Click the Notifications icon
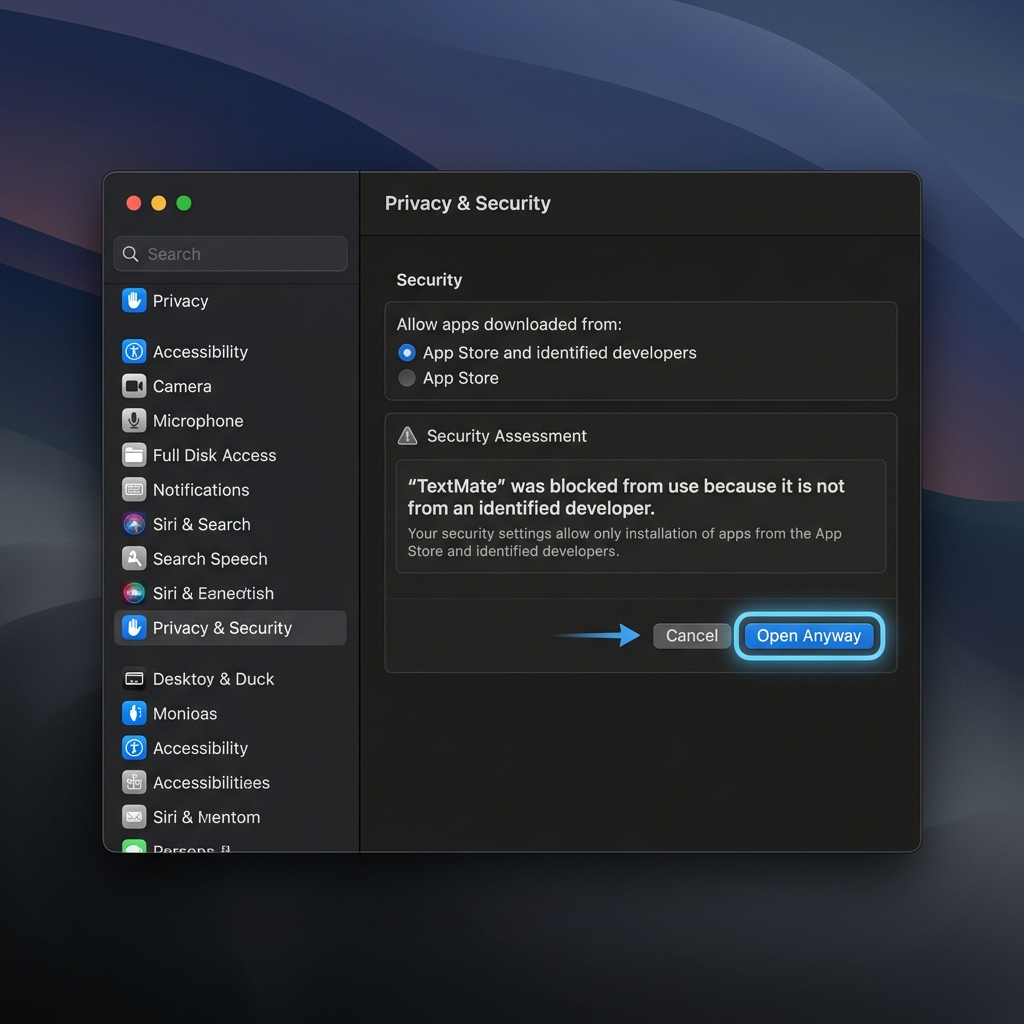This screenshot has width=1024, height=1024. coord(133,489)
